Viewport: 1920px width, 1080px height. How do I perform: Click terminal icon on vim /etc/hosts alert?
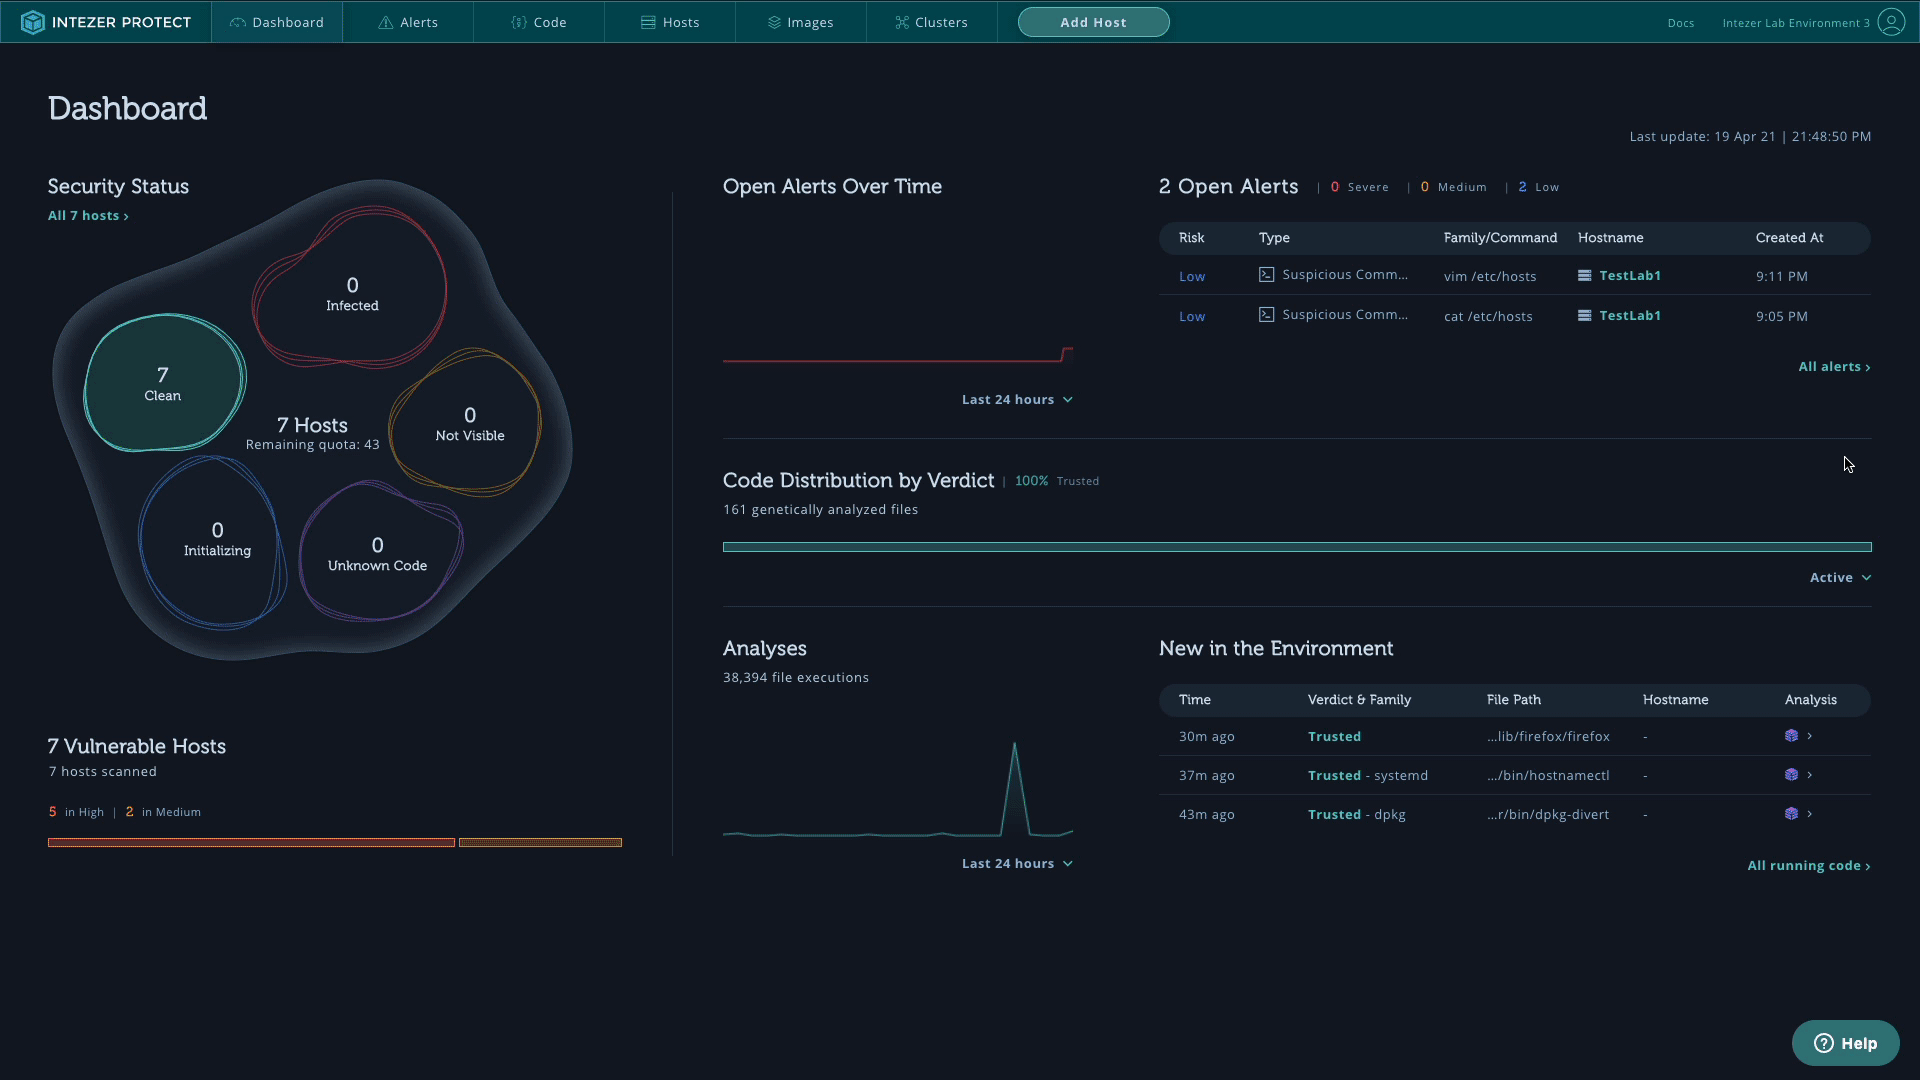click(x=1266, y=275)
